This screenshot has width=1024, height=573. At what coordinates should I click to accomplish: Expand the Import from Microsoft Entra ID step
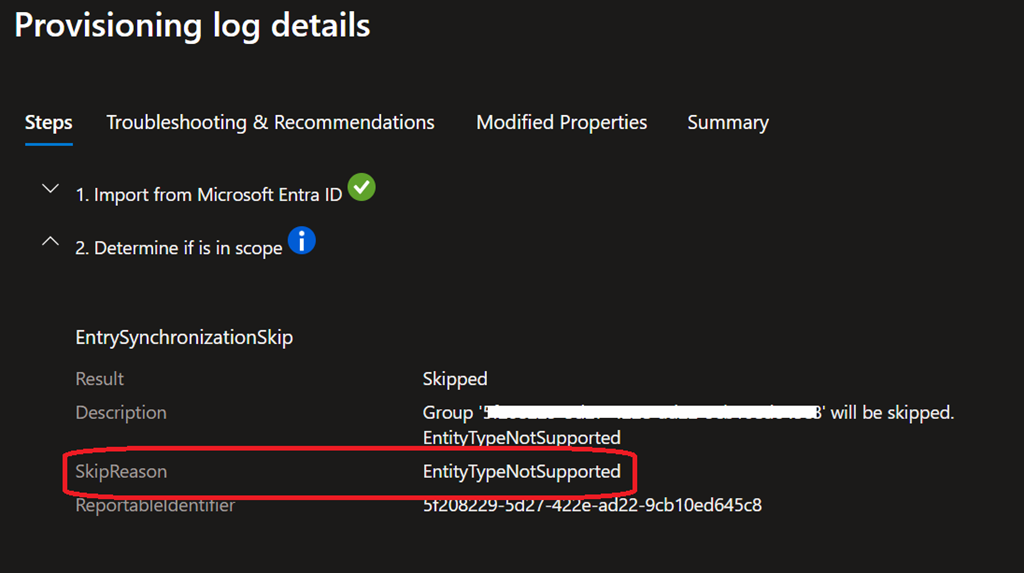tap(50, 190)
